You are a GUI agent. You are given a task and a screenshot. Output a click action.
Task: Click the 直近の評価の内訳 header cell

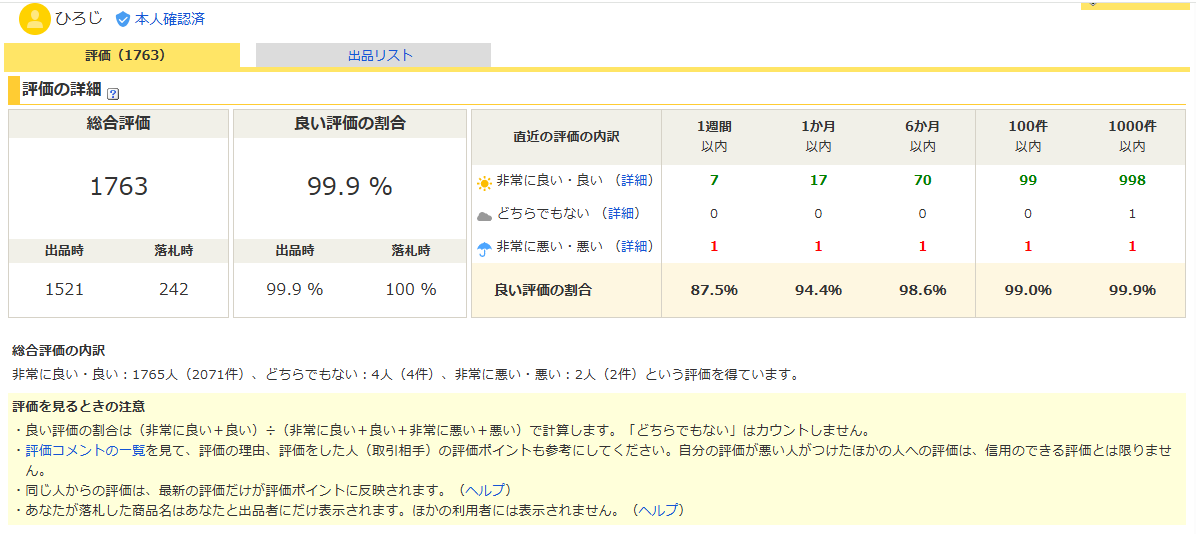[567, 137]
